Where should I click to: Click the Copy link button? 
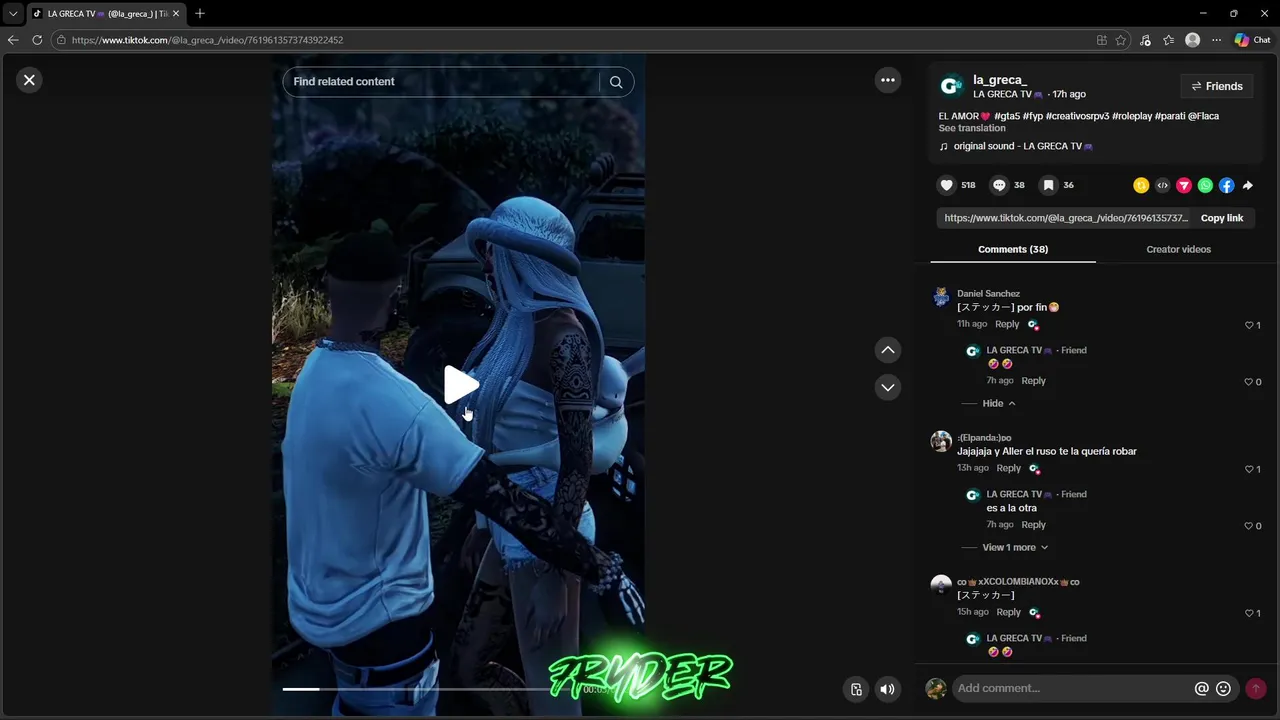click(x=1222, y=218)
